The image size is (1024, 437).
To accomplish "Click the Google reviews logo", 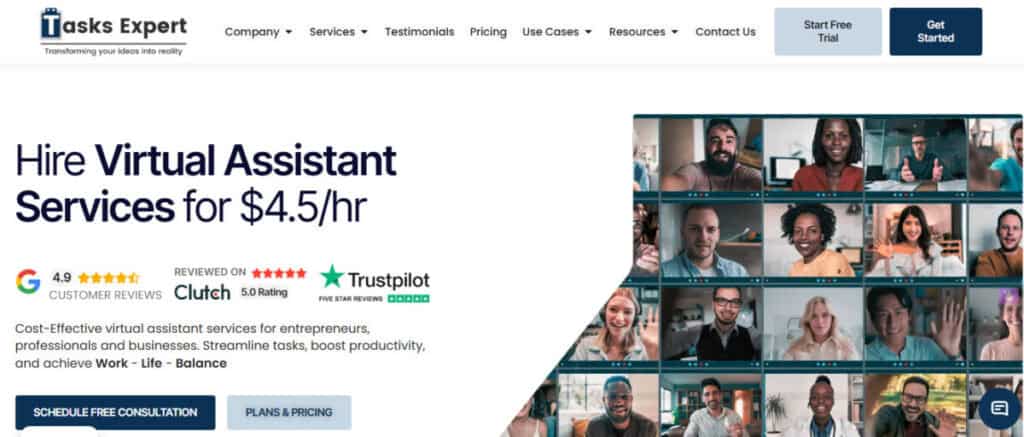I will point(28,281).
